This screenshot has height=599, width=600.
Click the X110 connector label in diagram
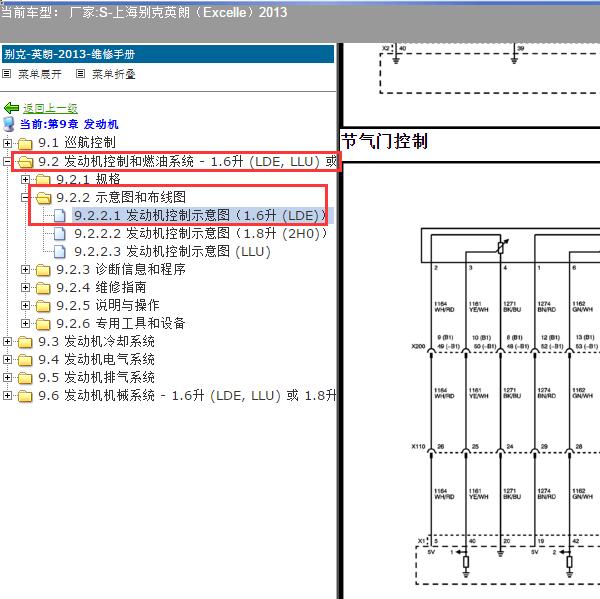click(418, 446)
